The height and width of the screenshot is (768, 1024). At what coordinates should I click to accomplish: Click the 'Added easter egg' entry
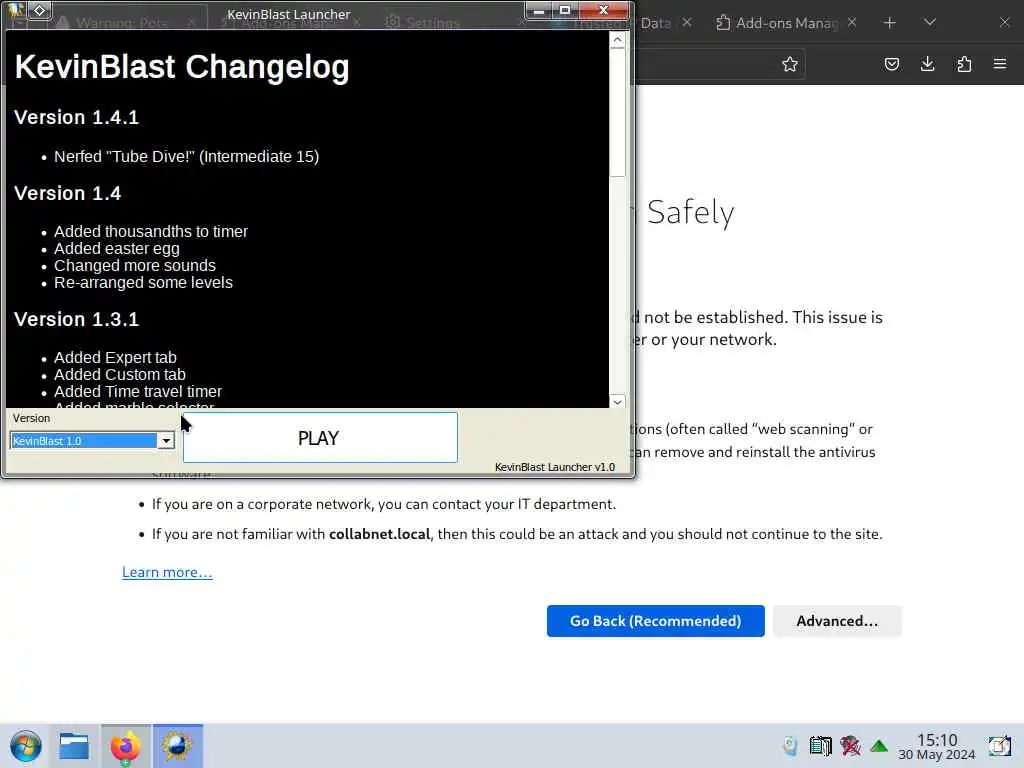(x=117, y=249)
